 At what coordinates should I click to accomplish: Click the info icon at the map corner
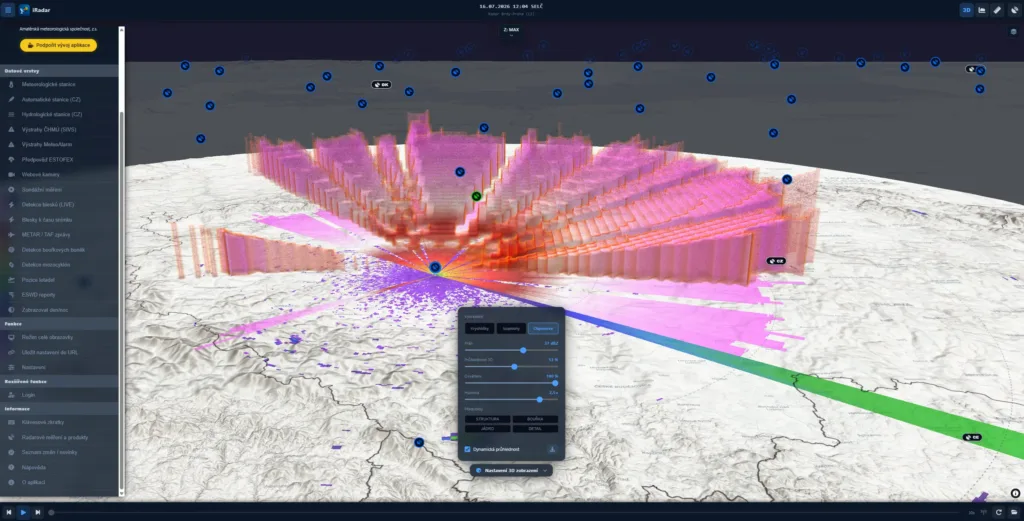[1015, 494]
